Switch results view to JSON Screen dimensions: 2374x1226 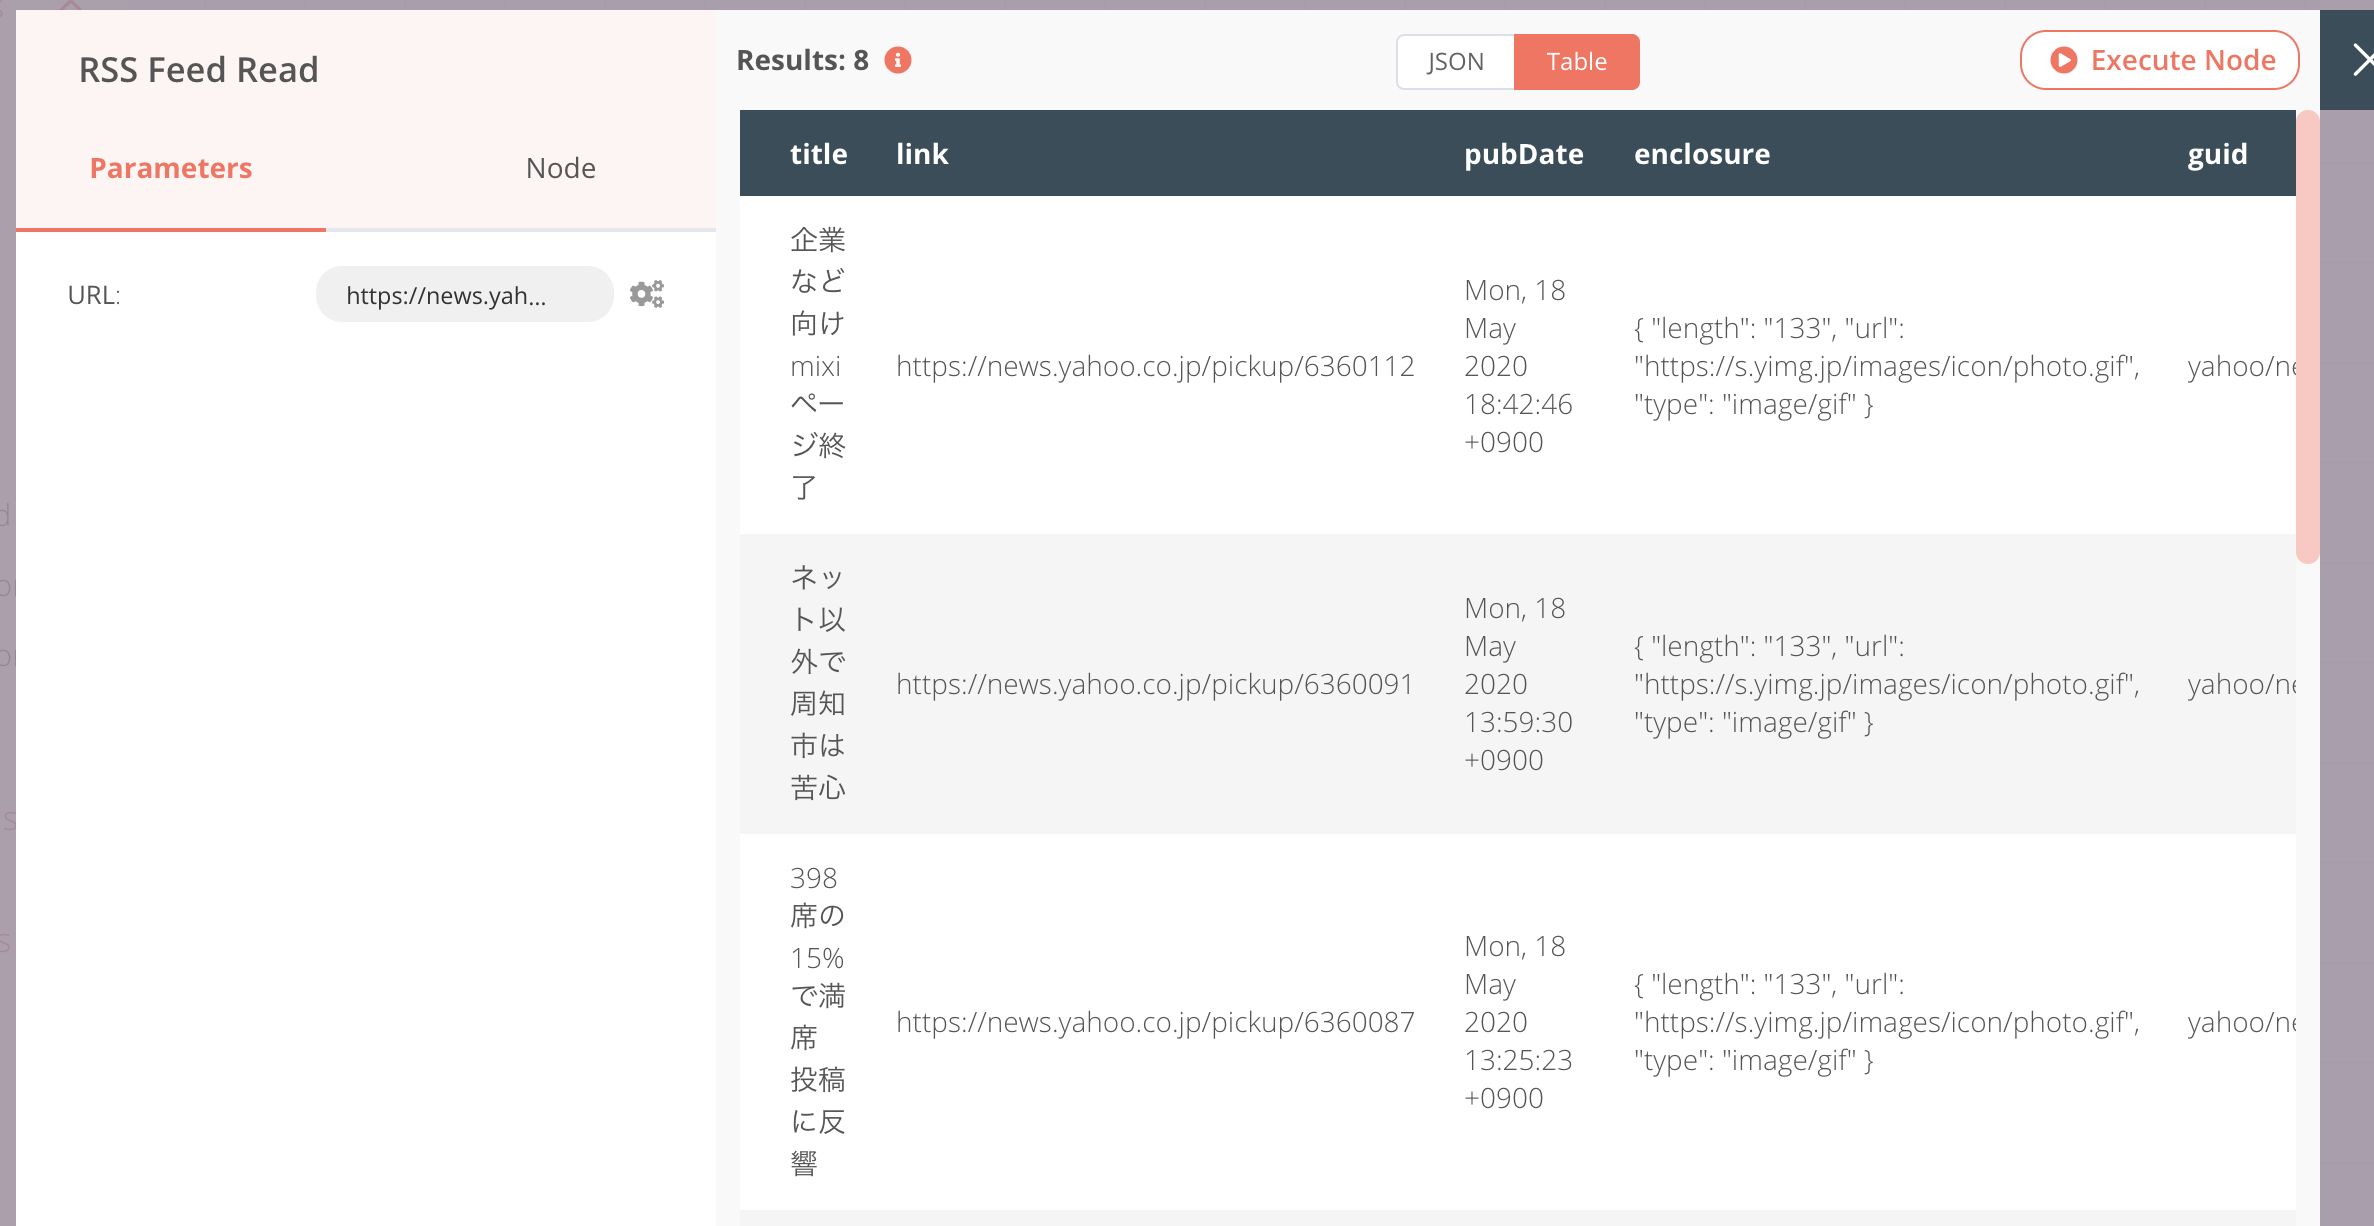click(1455, 62)
